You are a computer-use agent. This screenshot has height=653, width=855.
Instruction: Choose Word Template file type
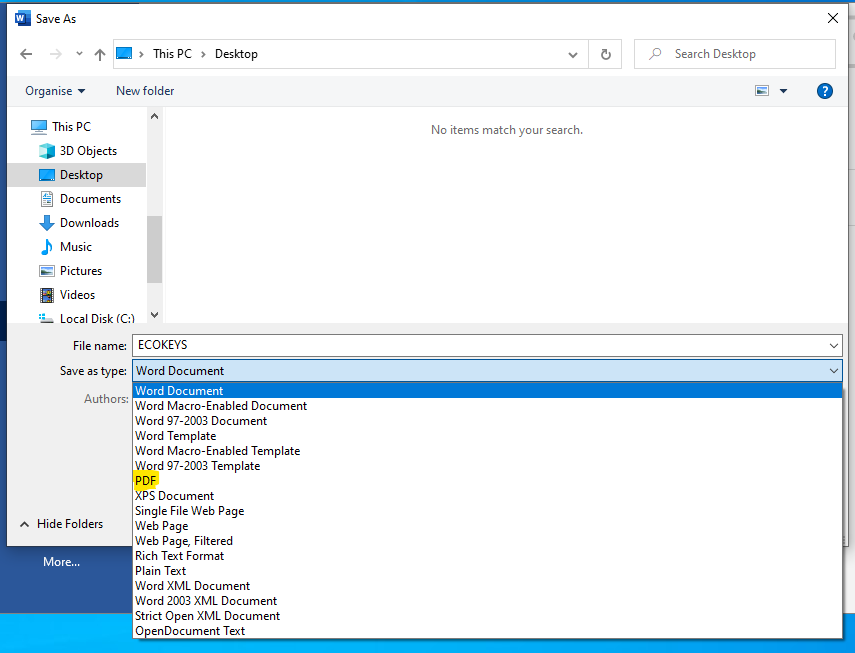click(x=487, y=436)
